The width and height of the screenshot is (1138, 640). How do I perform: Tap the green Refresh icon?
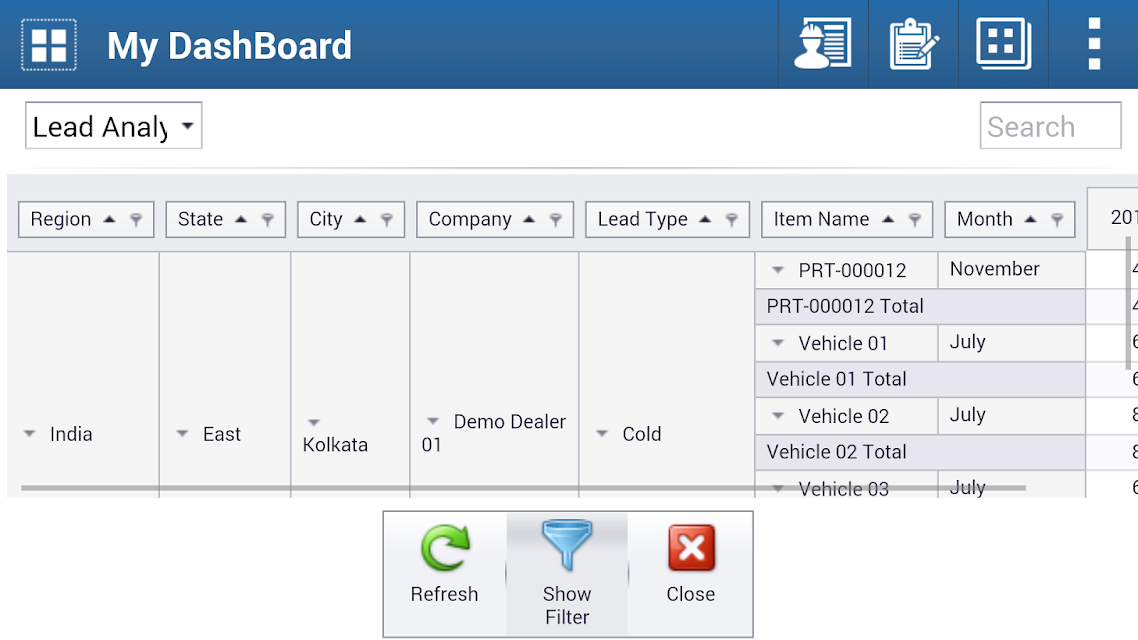pyautogui.click(x=445, y=548)
